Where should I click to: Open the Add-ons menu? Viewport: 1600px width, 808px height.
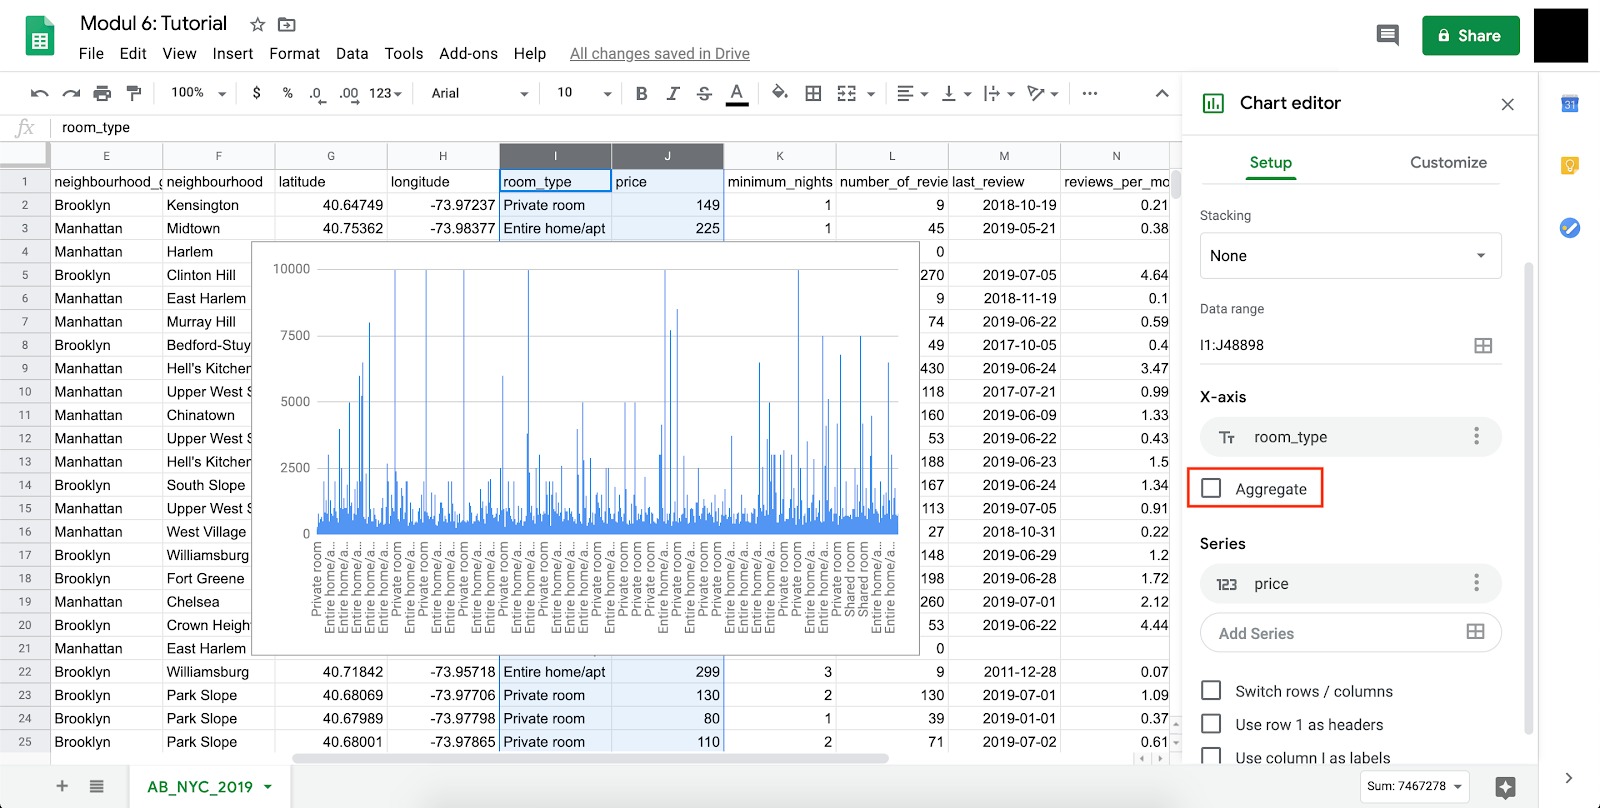click(x=468, y=54)
